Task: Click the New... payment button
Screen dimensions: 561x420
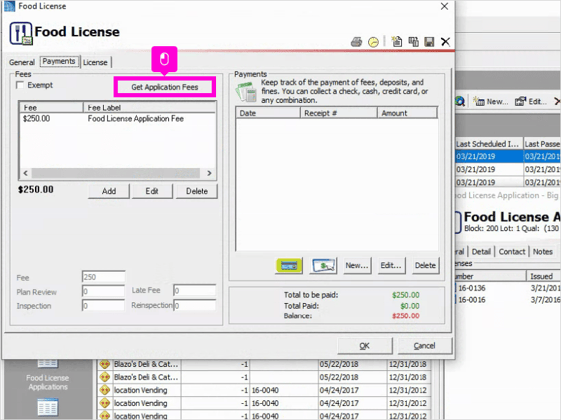Action: click(357, 265)
